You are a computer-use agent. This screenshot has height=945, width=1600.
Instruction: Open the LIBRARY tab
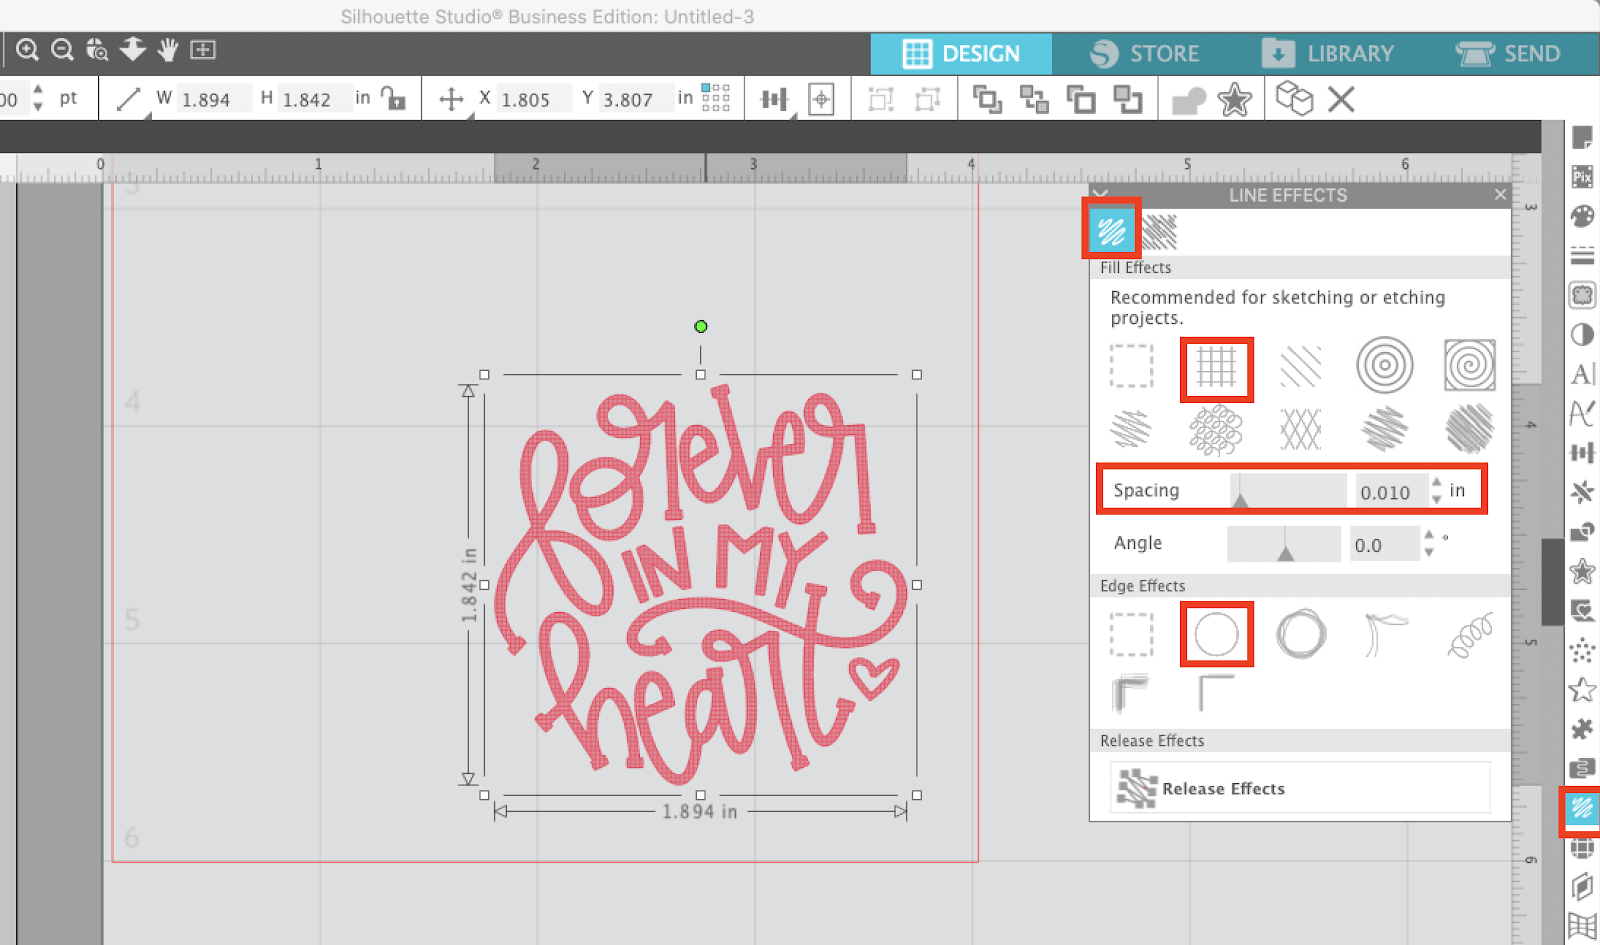coord(1330,53)
